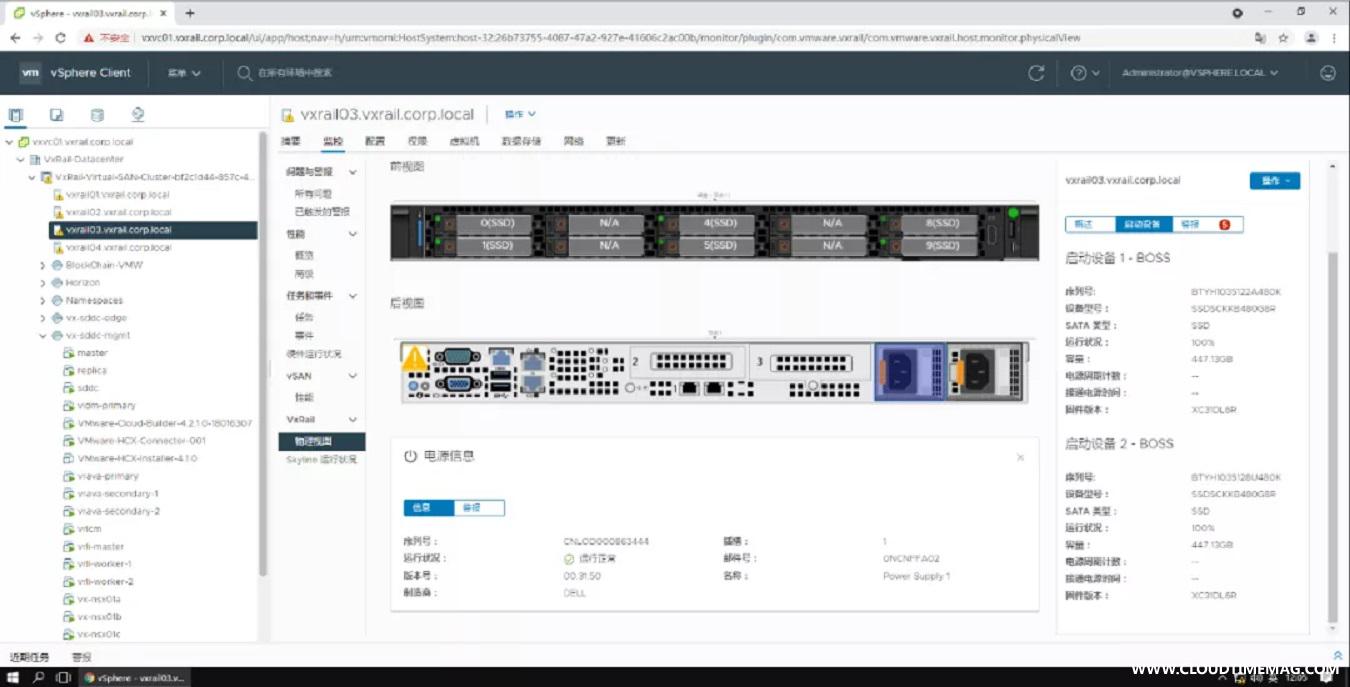Expand the Namespaces tree node
The width and height of the screenshot is (1350, 687).
[x=43, y=300]
